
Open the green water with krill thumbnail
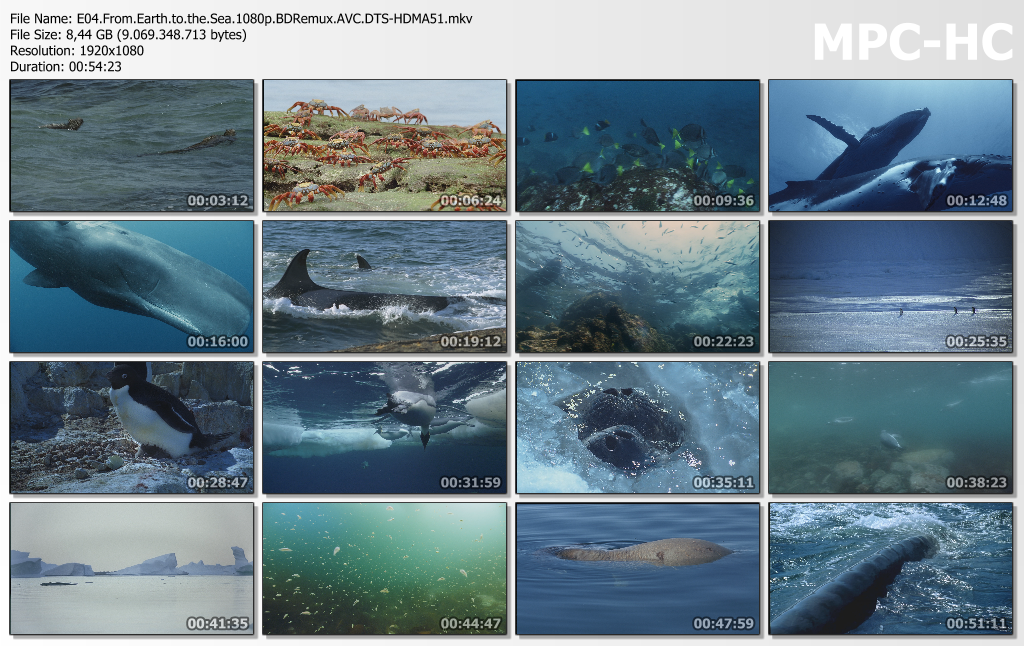[385, 568]
